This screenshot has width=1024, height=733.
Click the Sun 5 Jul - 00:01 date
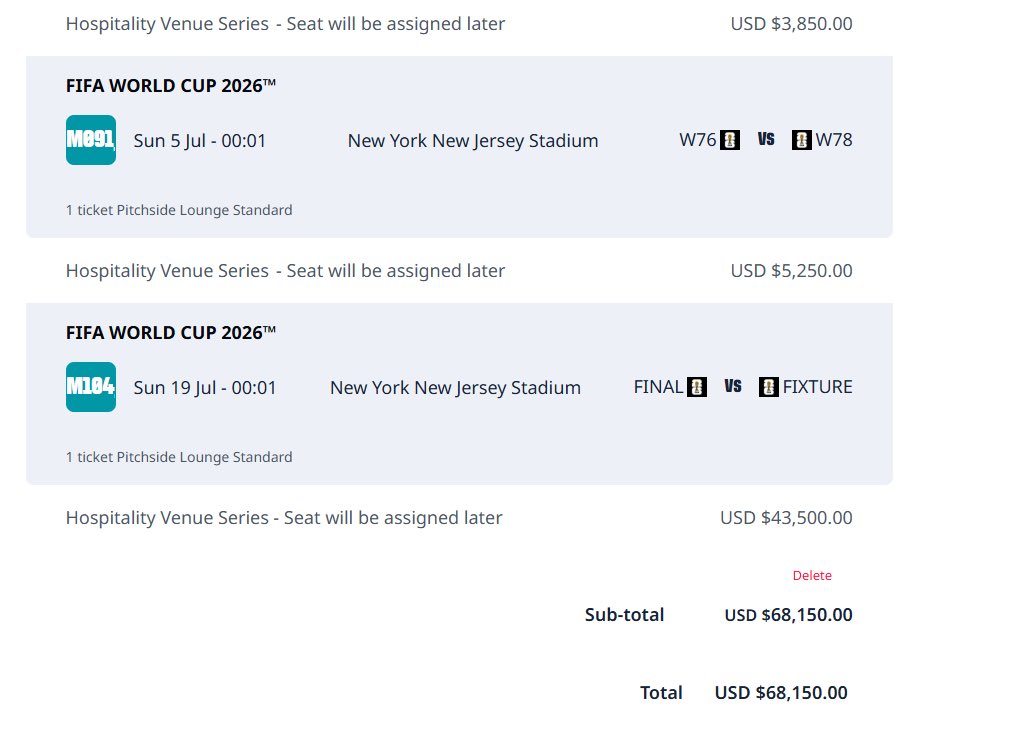click(x=200, y=141)
